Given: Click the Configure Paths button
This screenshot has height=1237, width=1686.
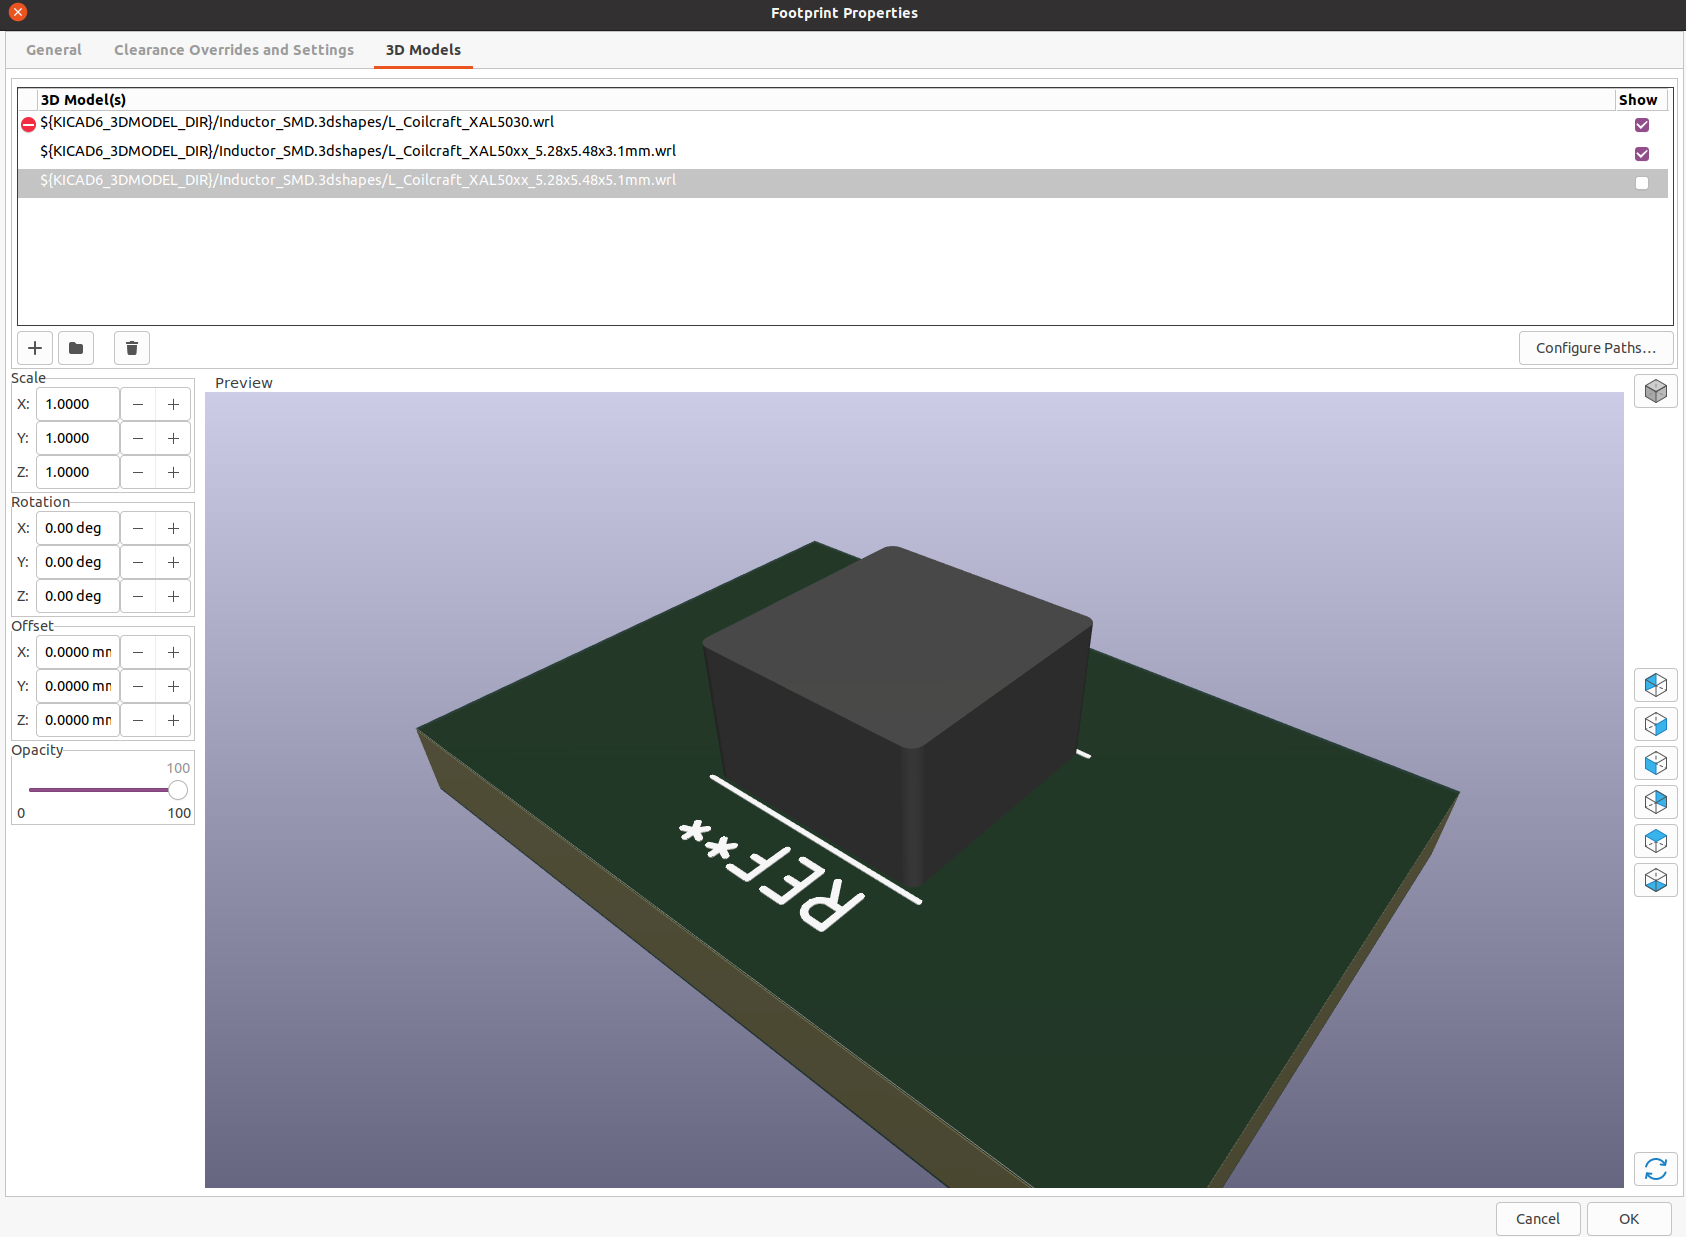Looking at the screenshot, I should click(1595, 348).
